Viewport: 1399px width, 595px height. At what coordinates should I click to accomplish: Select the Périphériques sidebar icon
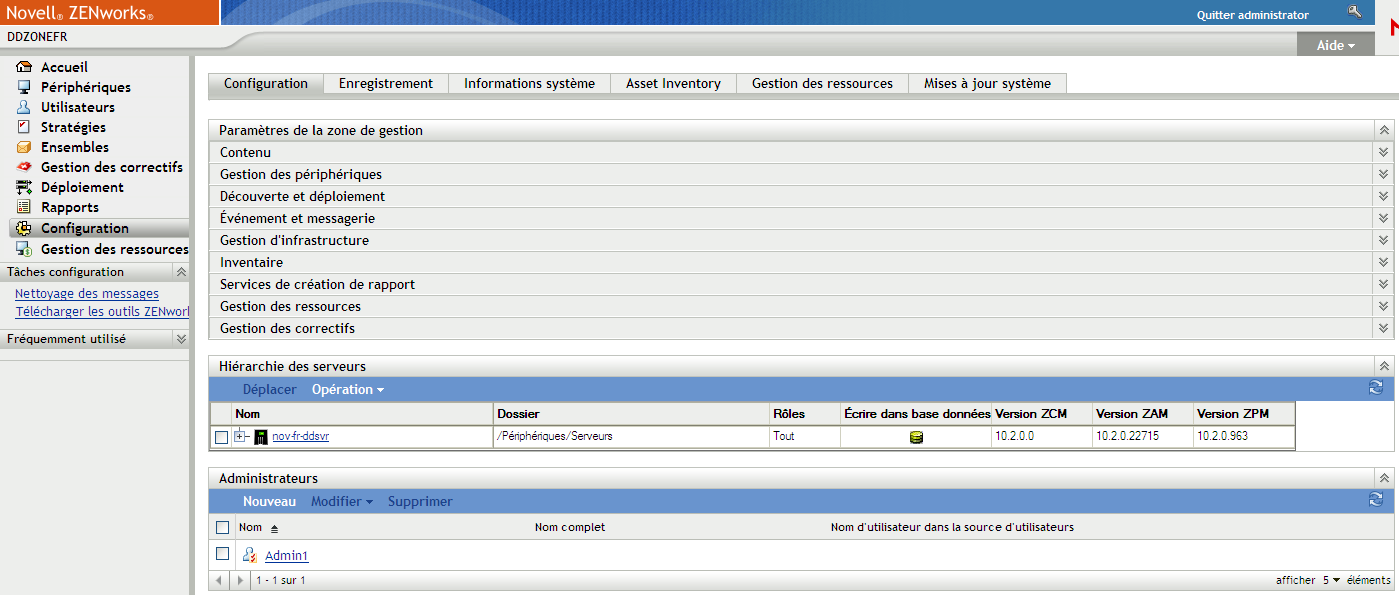point(24,86)
